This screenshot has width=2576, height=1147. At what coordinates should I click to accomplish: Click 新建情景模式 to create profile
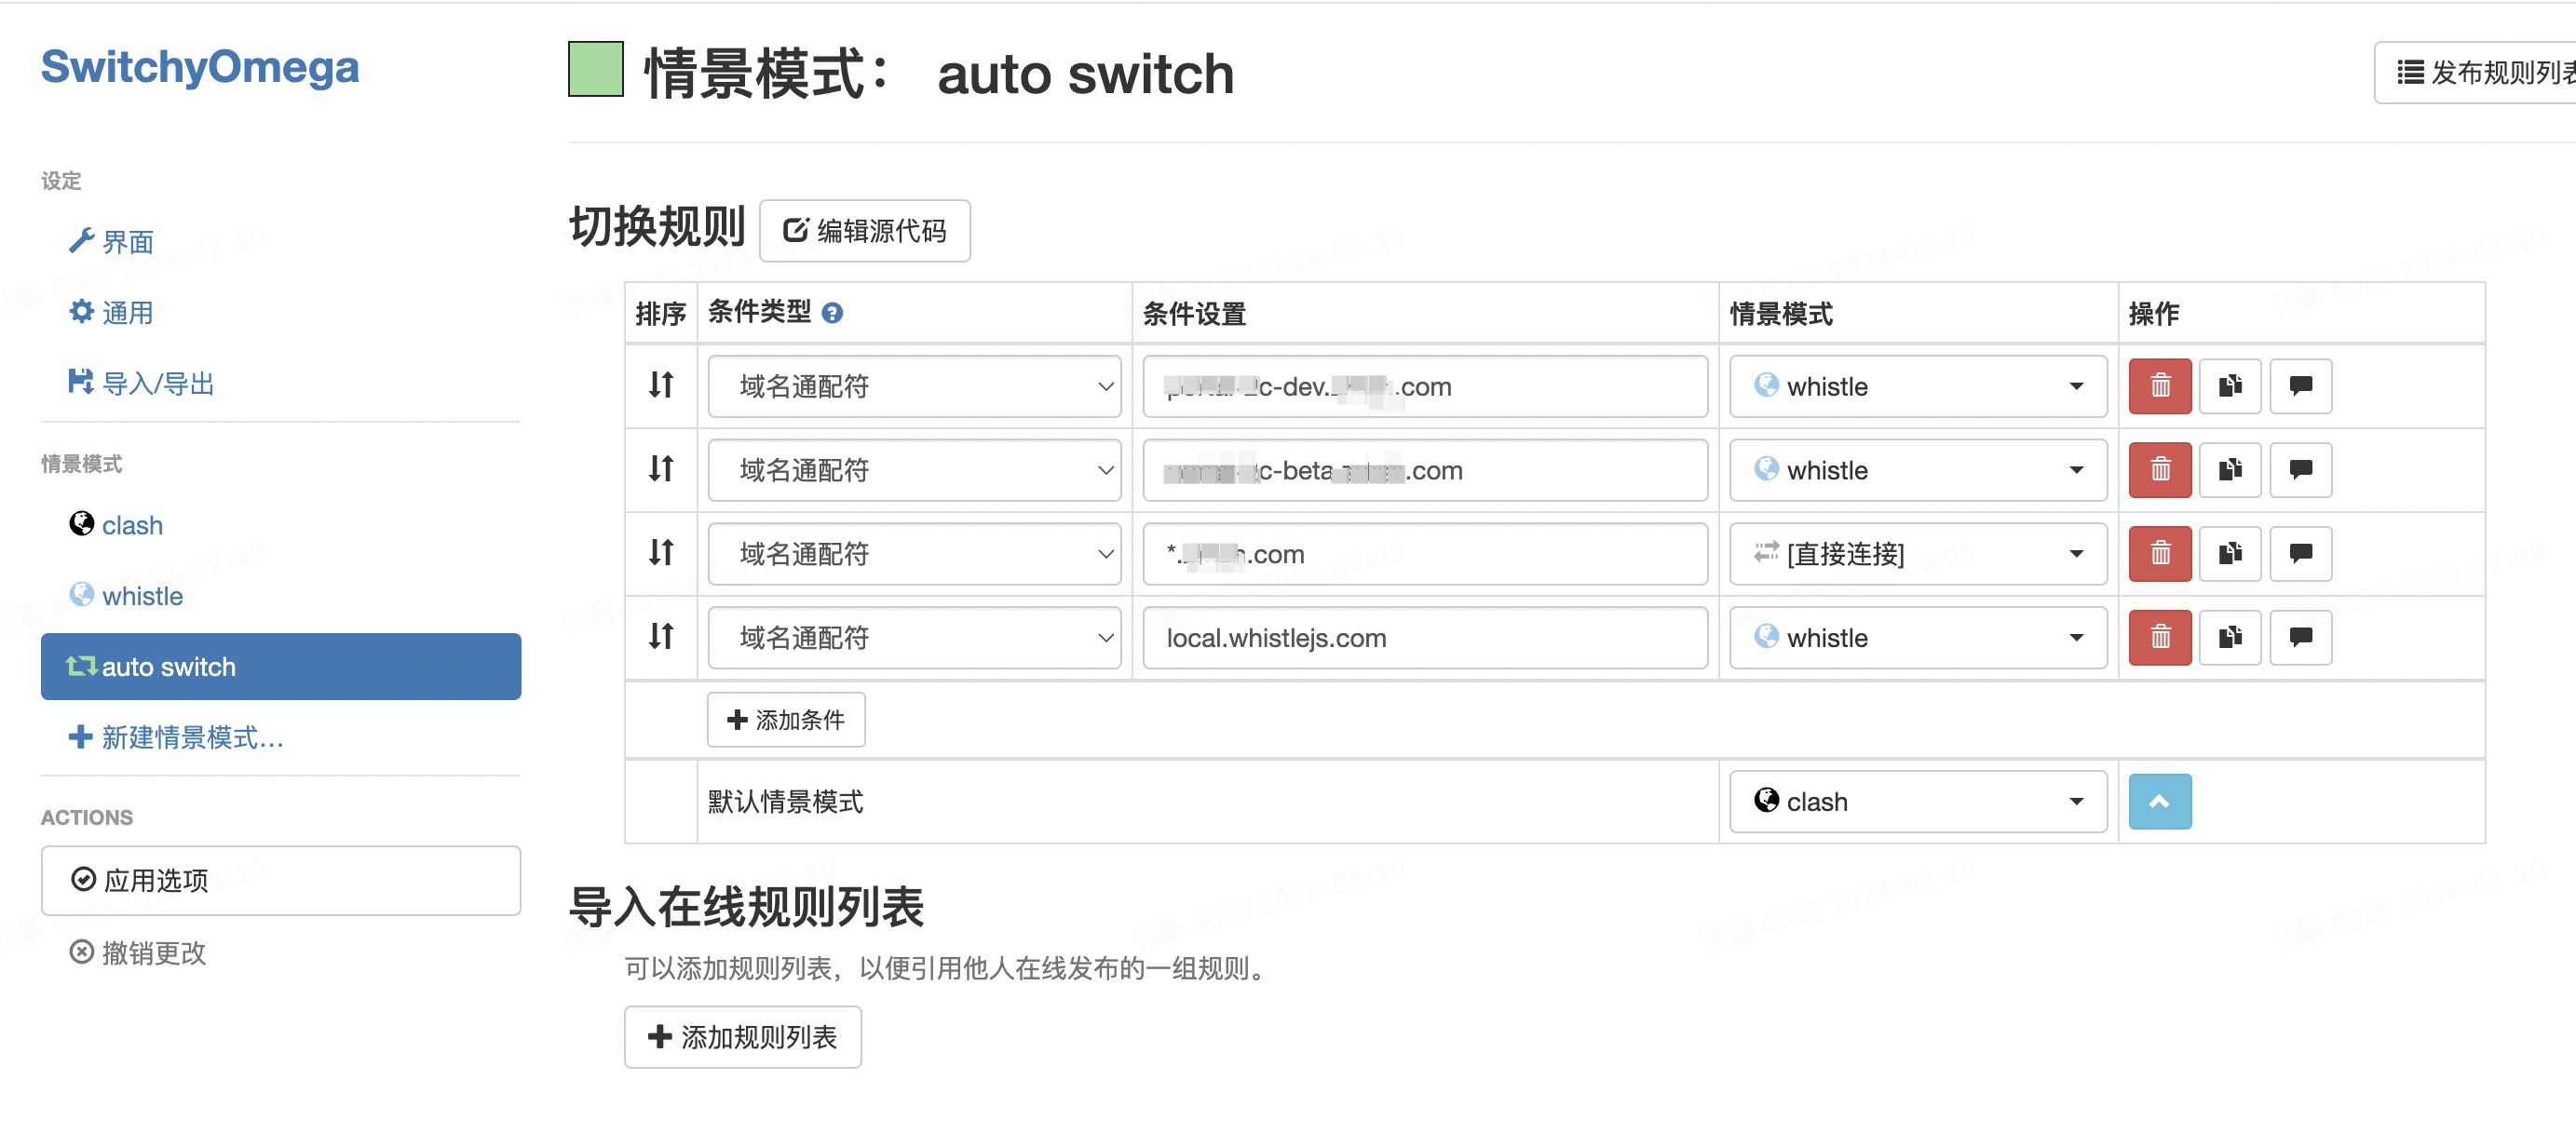click(177, 738)
